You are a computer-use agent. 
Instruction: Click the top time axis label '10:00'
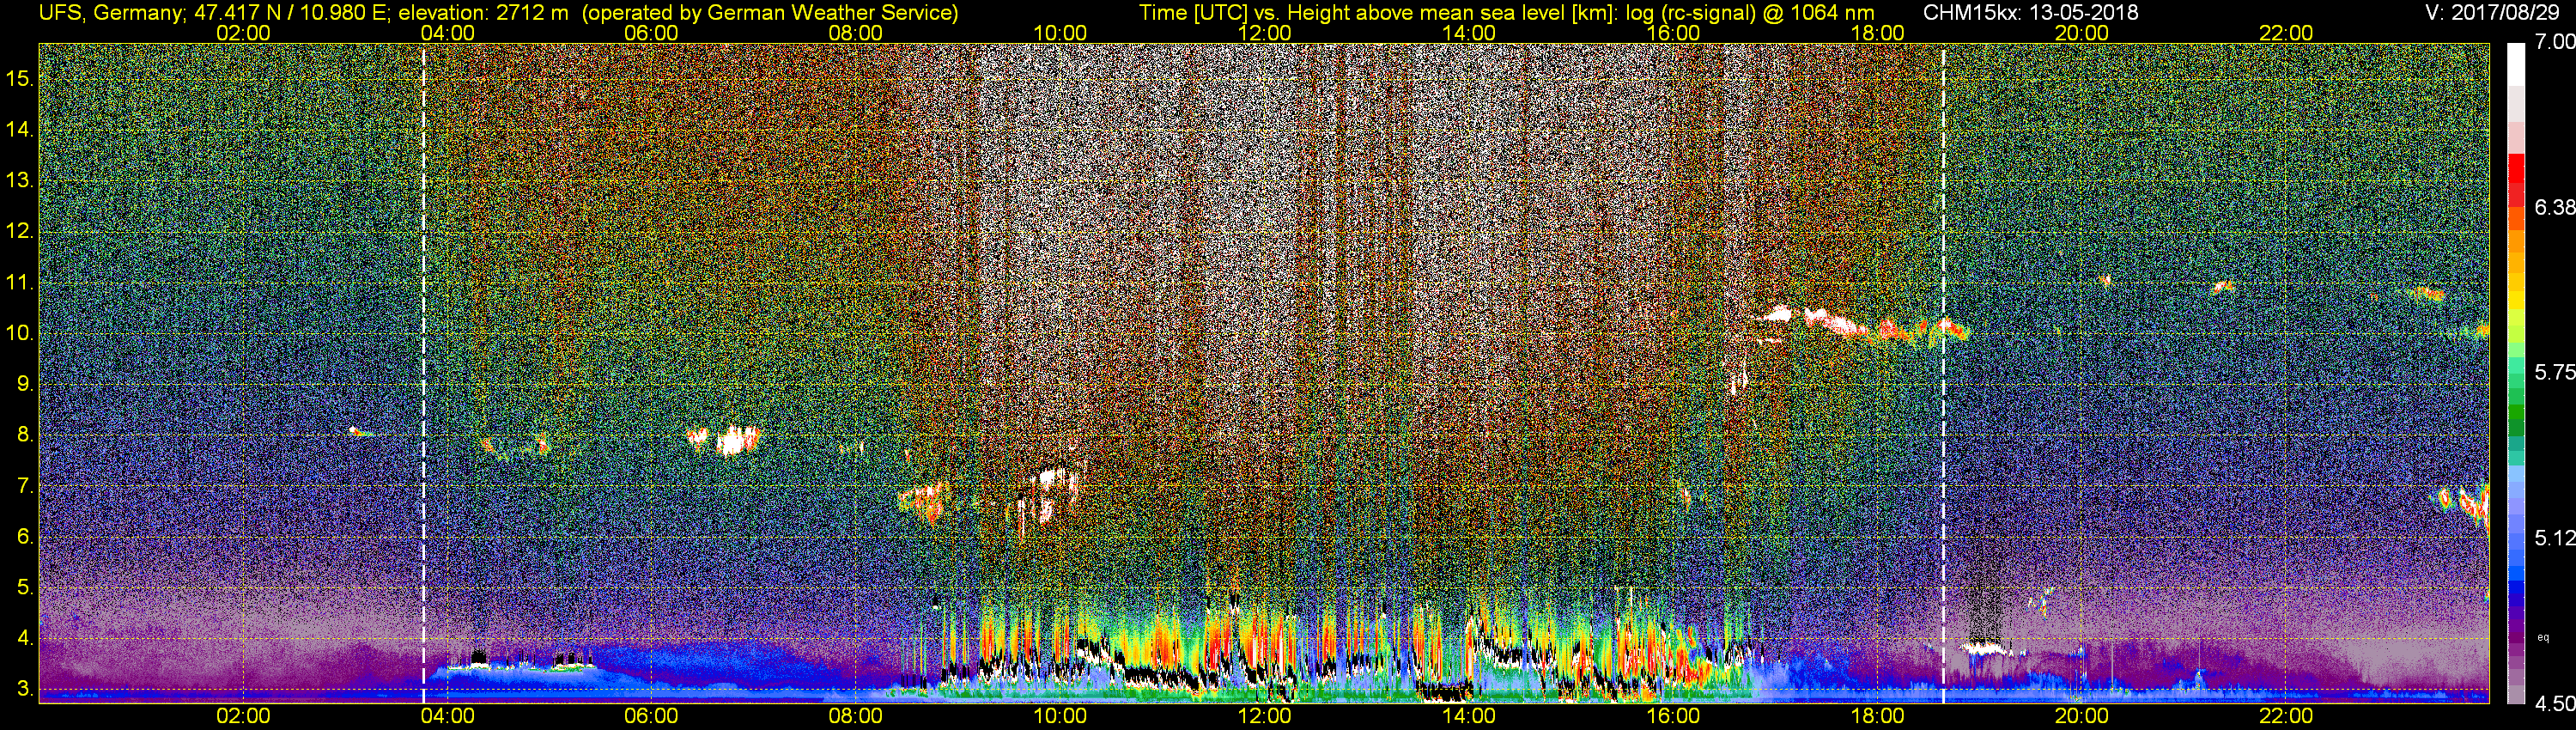pyautogui.click(x=1060, y=33)
